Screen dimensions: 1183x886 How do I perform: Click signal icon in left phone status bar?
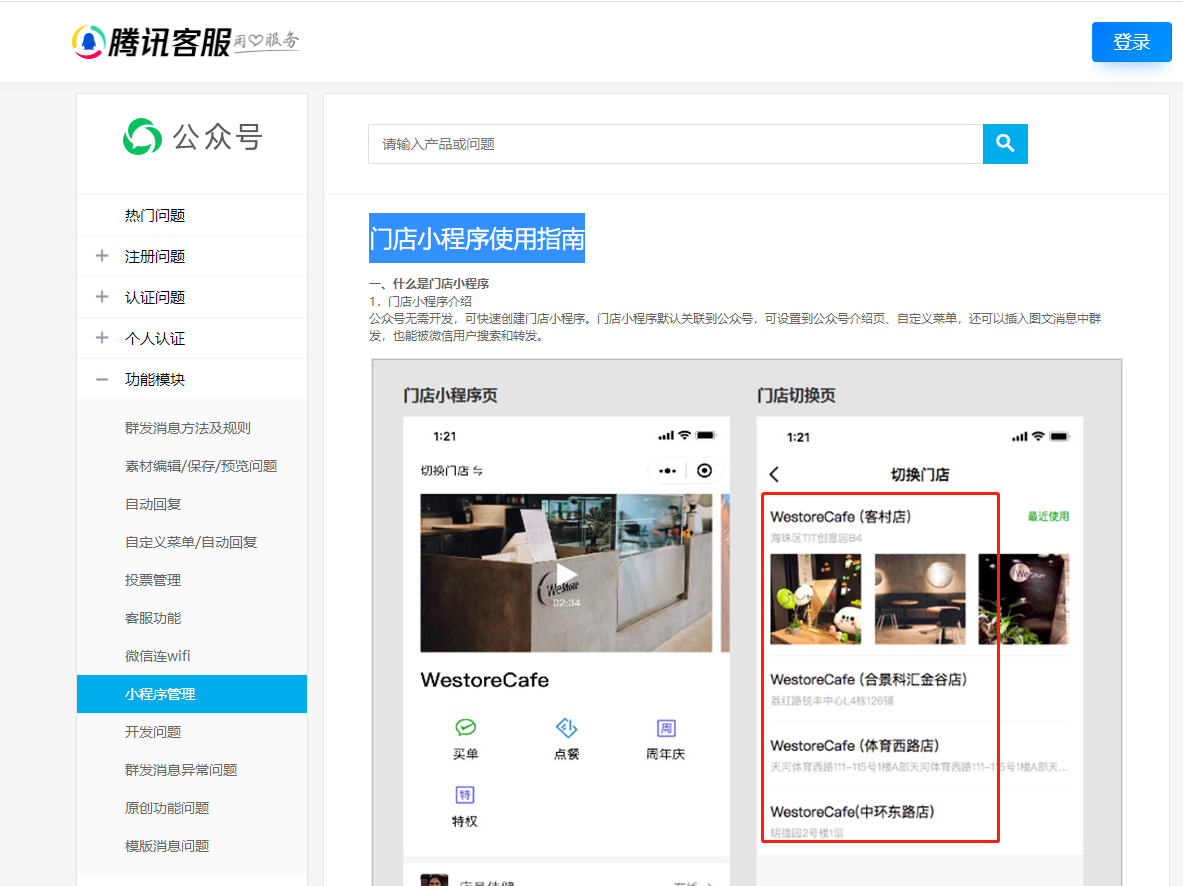(x=665, y=435)
